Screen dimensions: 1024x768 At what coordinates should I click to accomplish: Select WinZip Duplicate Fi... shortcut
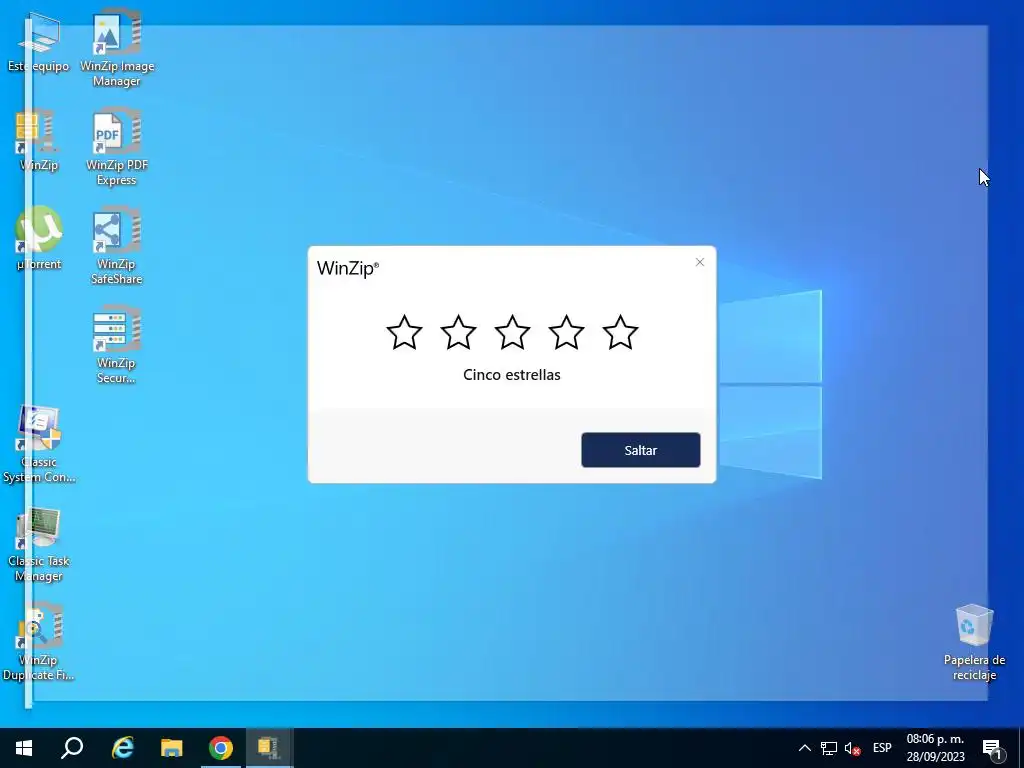coord(38,643)
